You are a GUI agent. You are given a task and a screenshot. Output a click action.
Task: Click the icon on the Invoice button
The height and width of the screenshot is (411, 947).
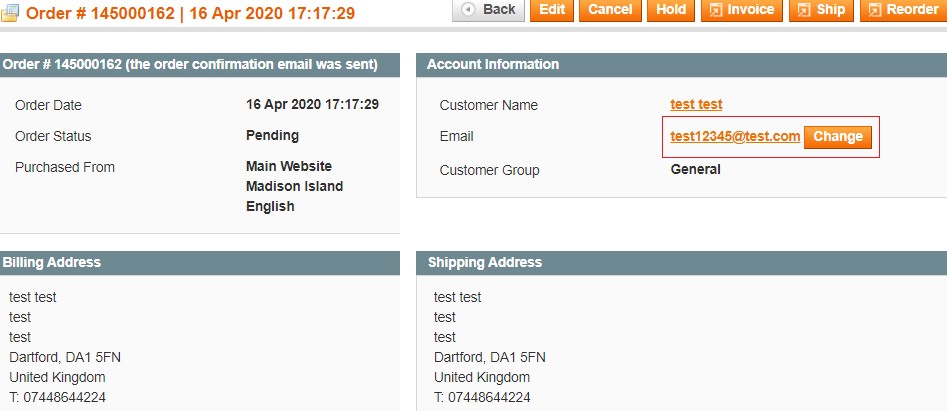(x=716, y=10)
